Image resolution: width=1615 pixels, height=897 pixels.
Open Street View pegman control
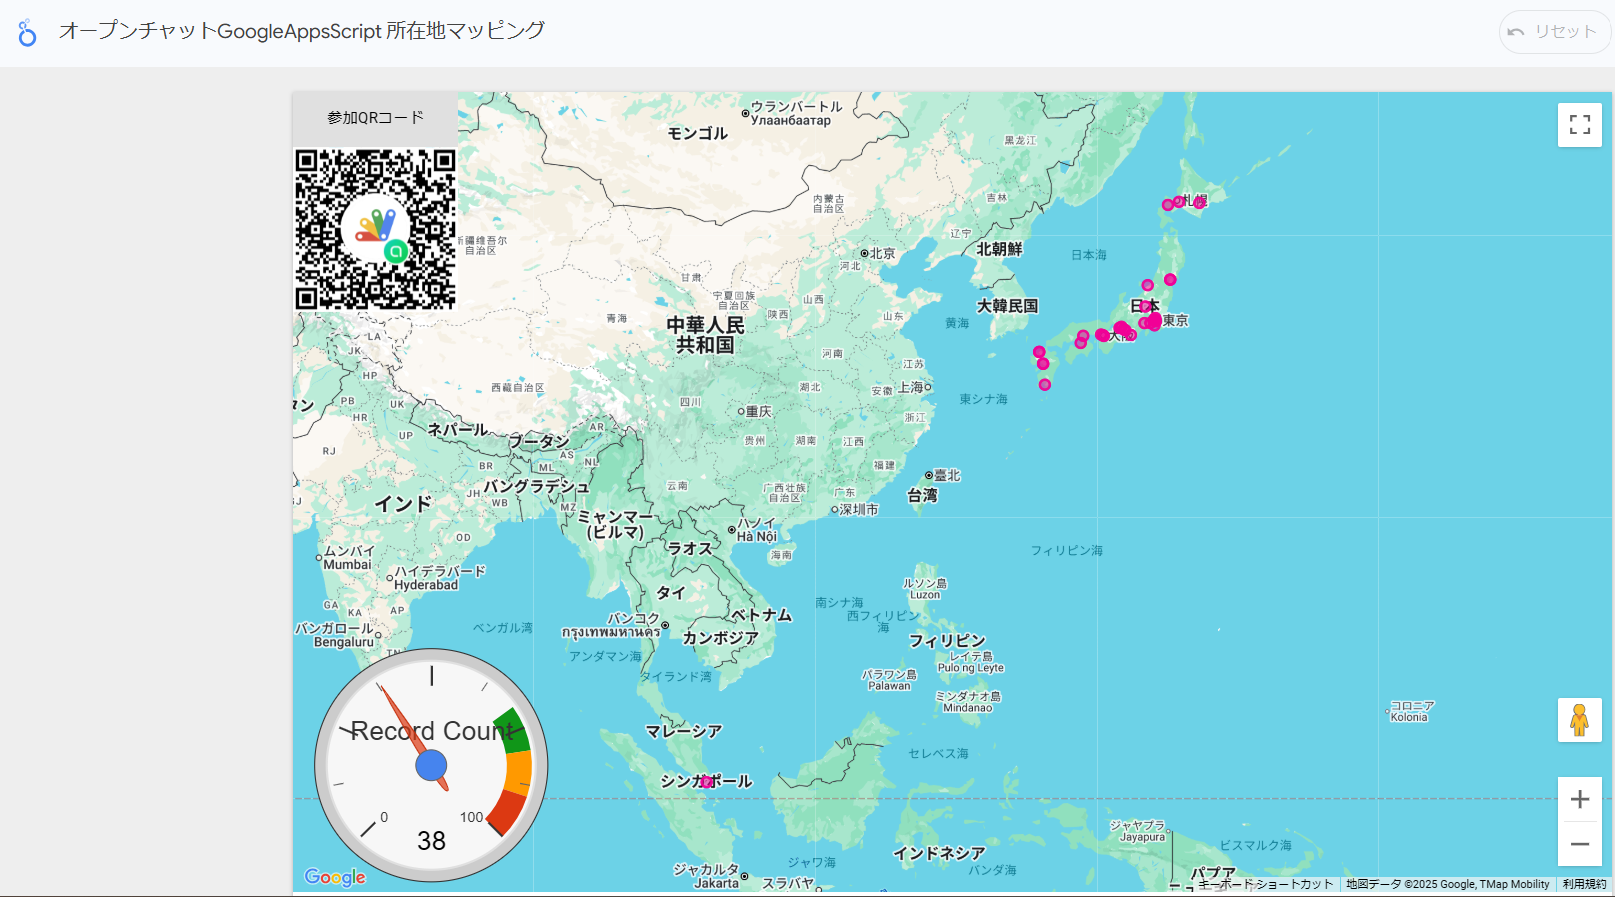pos(1580,720)
